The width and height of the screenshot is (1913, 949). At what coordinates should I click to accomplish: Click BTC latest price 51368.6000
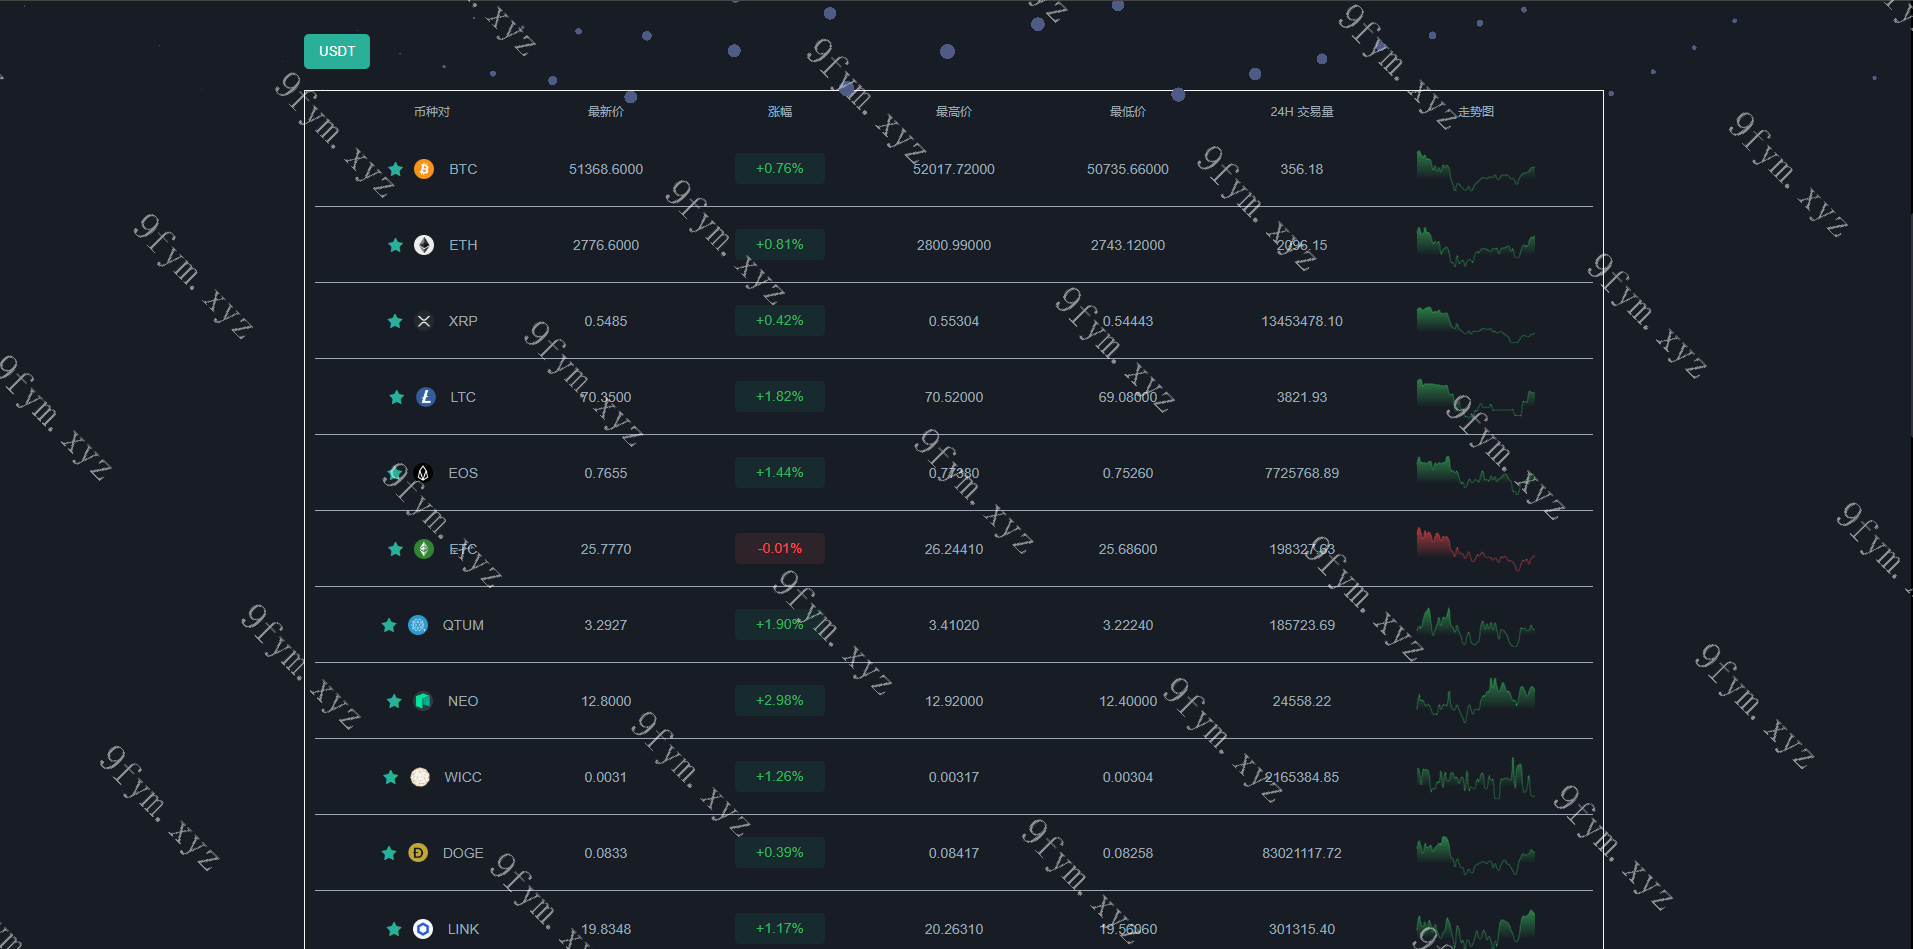606,169
